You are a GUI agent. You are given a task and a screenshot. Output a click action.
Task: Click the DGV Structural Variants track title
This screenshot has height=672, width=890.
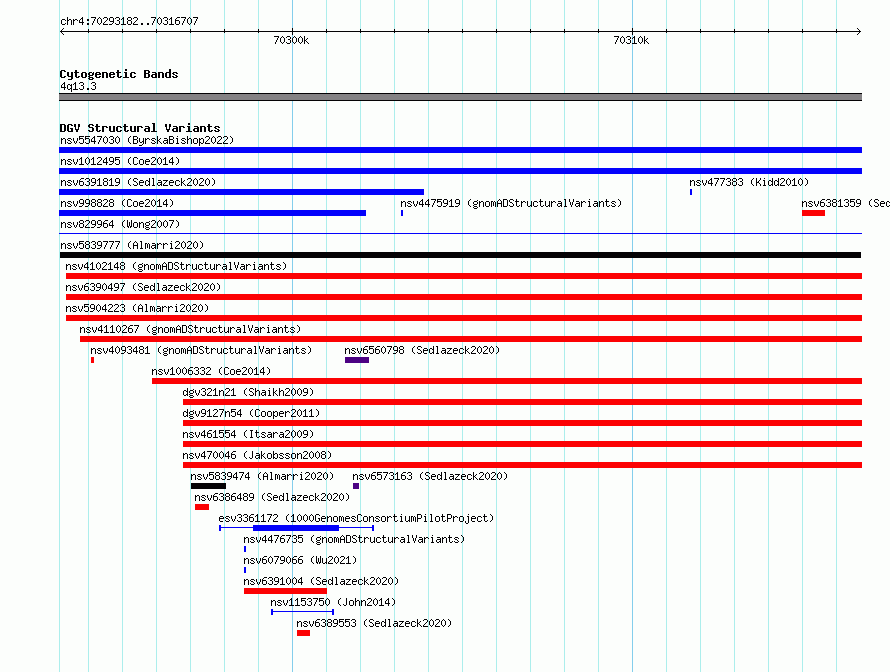140,128
